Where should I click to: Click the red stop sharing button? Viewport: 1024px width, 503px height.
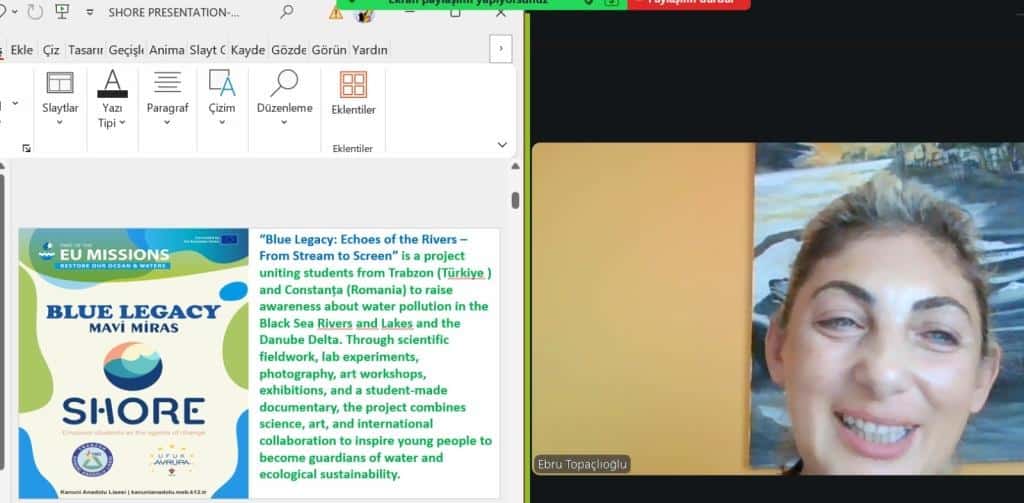pyautogui.click(x=689, y=4)
